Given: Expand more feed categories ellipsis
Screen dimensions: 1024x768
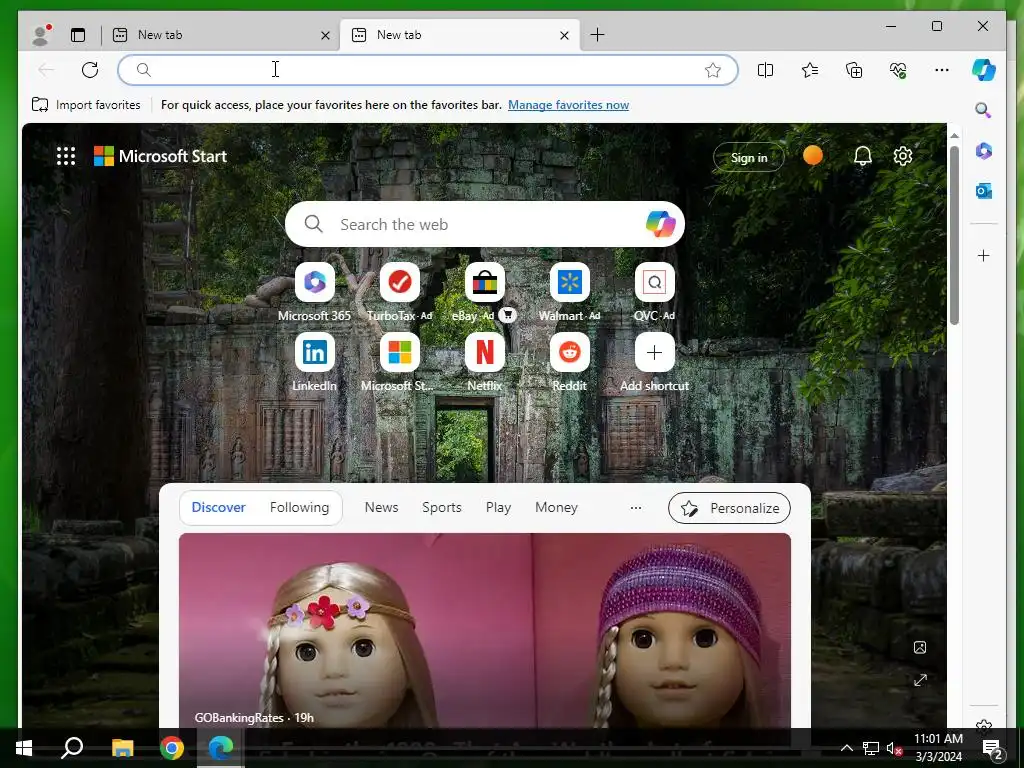Looking at the screenshot, I should pyautogui.click(x=635, y=507).
